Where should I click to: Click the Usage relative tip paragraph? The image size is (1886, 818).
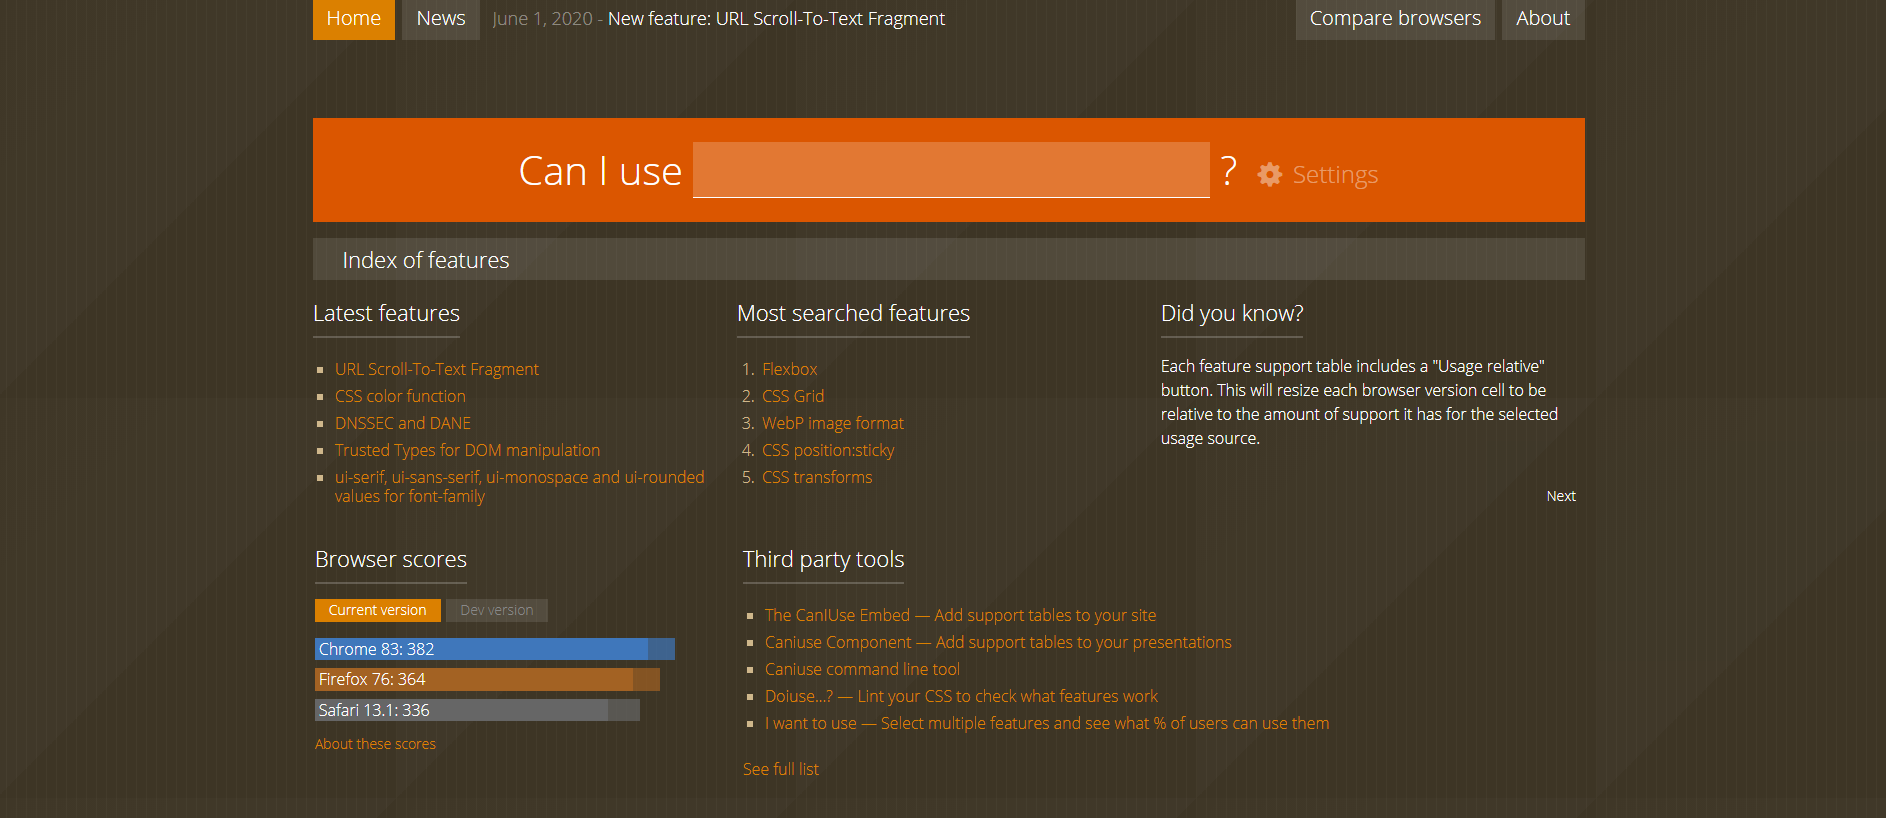[1360, 402]
